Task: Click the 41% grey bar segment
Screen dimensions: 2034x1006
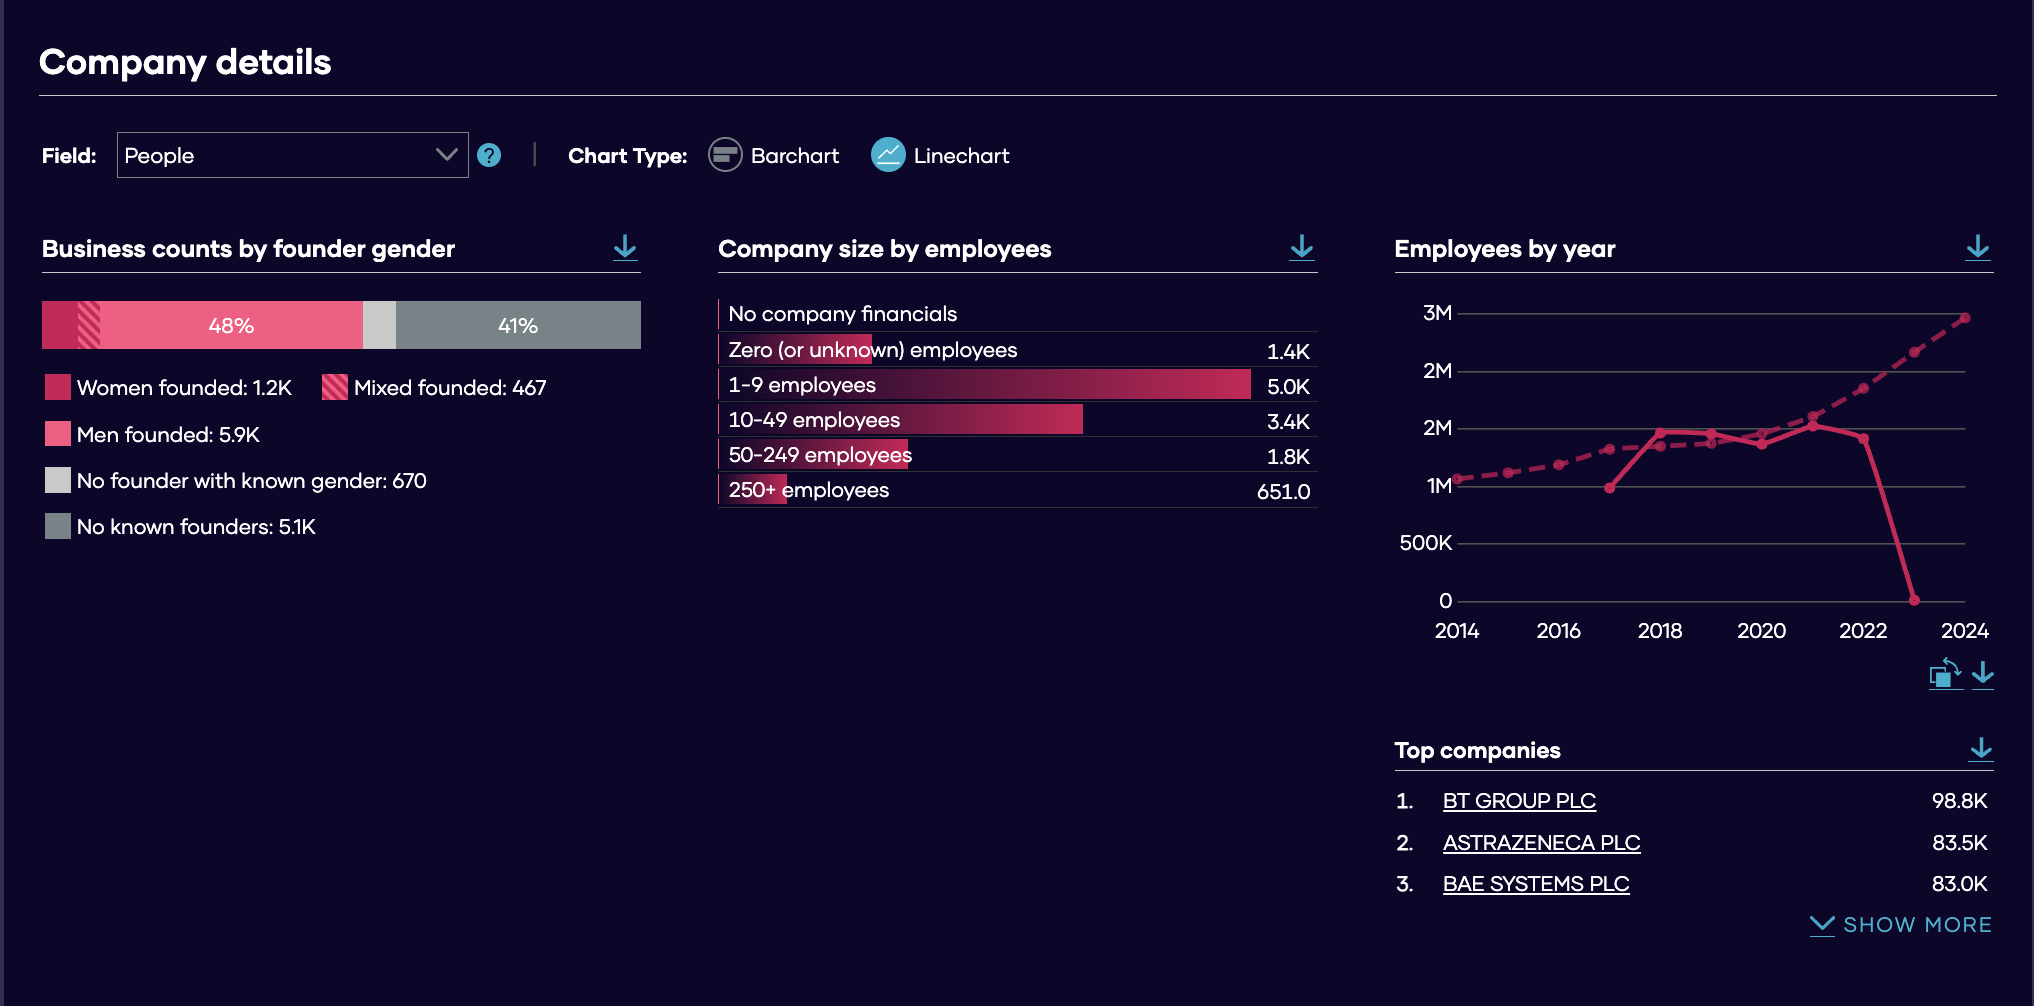Action: [x=518, y=325]
